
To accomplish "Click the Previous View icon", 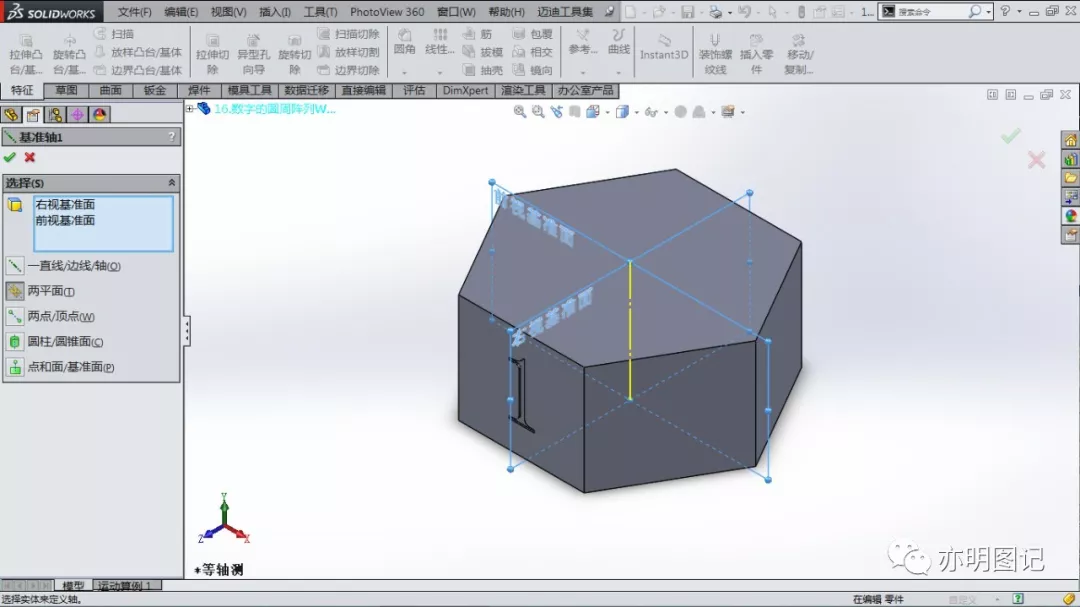I will click(557, 112).
